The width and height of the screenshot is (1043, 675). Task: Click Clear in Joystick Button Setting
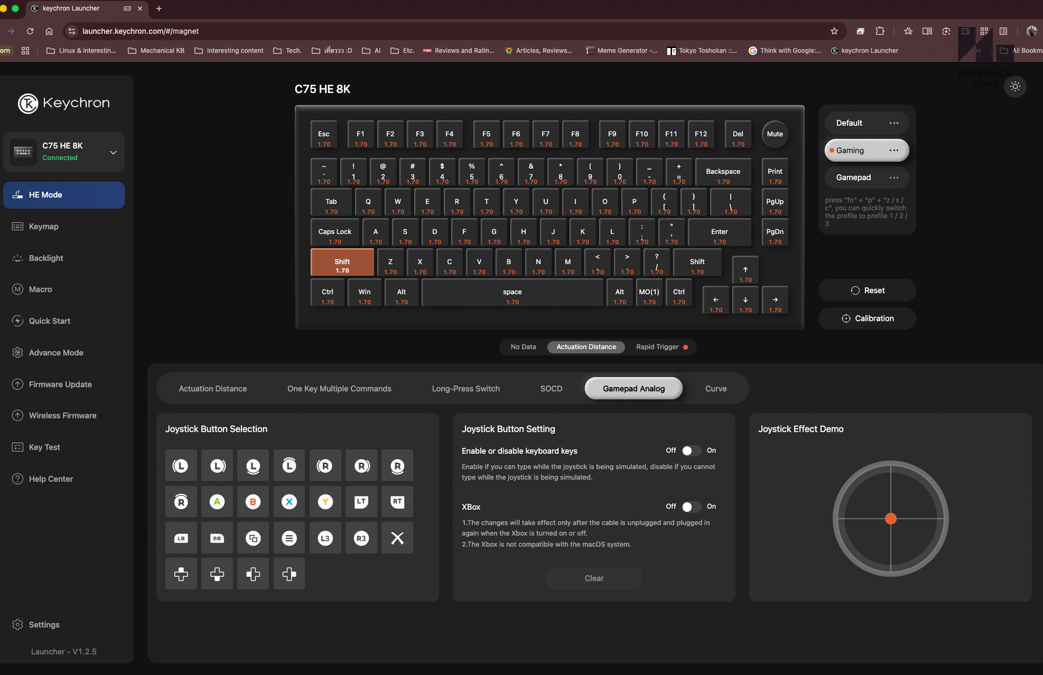(594, 578)
